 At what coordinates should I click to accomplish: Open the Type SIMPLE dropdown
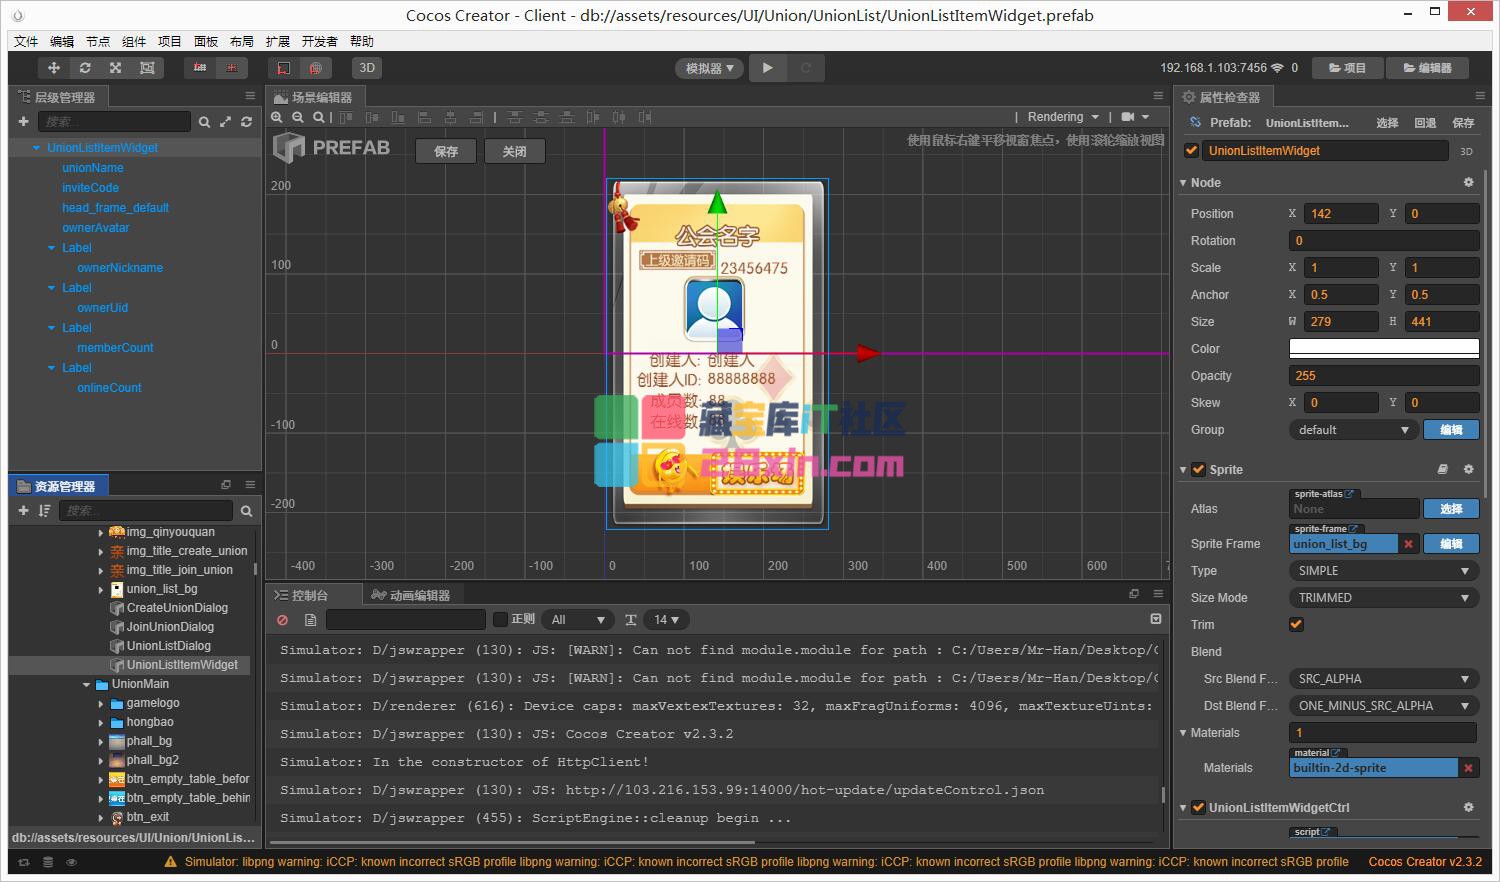[x=1382, y=571]
